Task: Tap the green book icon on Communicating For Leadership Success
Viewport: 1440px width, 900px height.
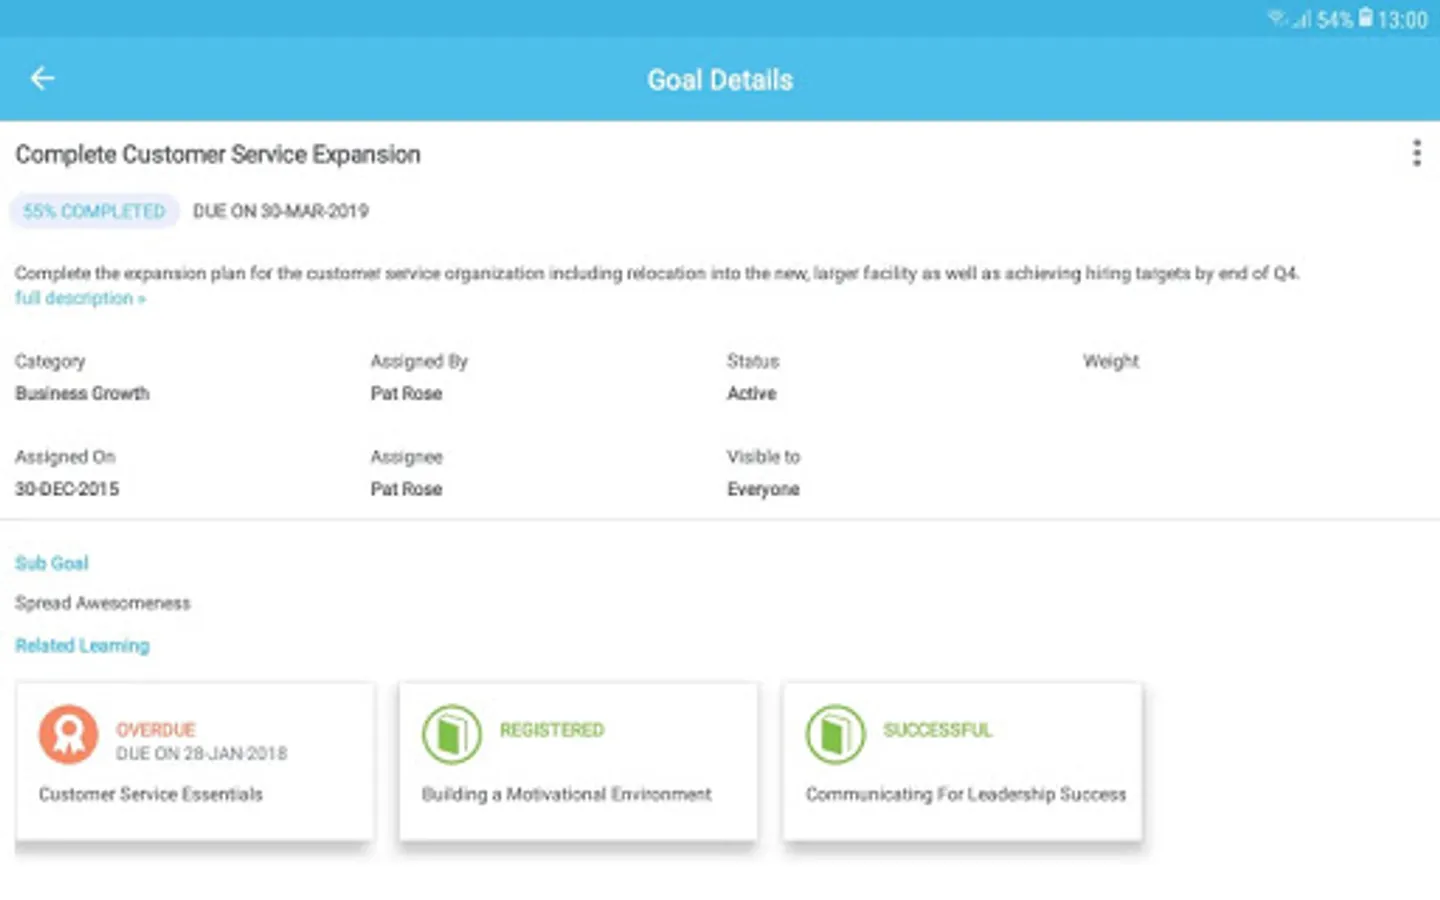Action: 835,734
